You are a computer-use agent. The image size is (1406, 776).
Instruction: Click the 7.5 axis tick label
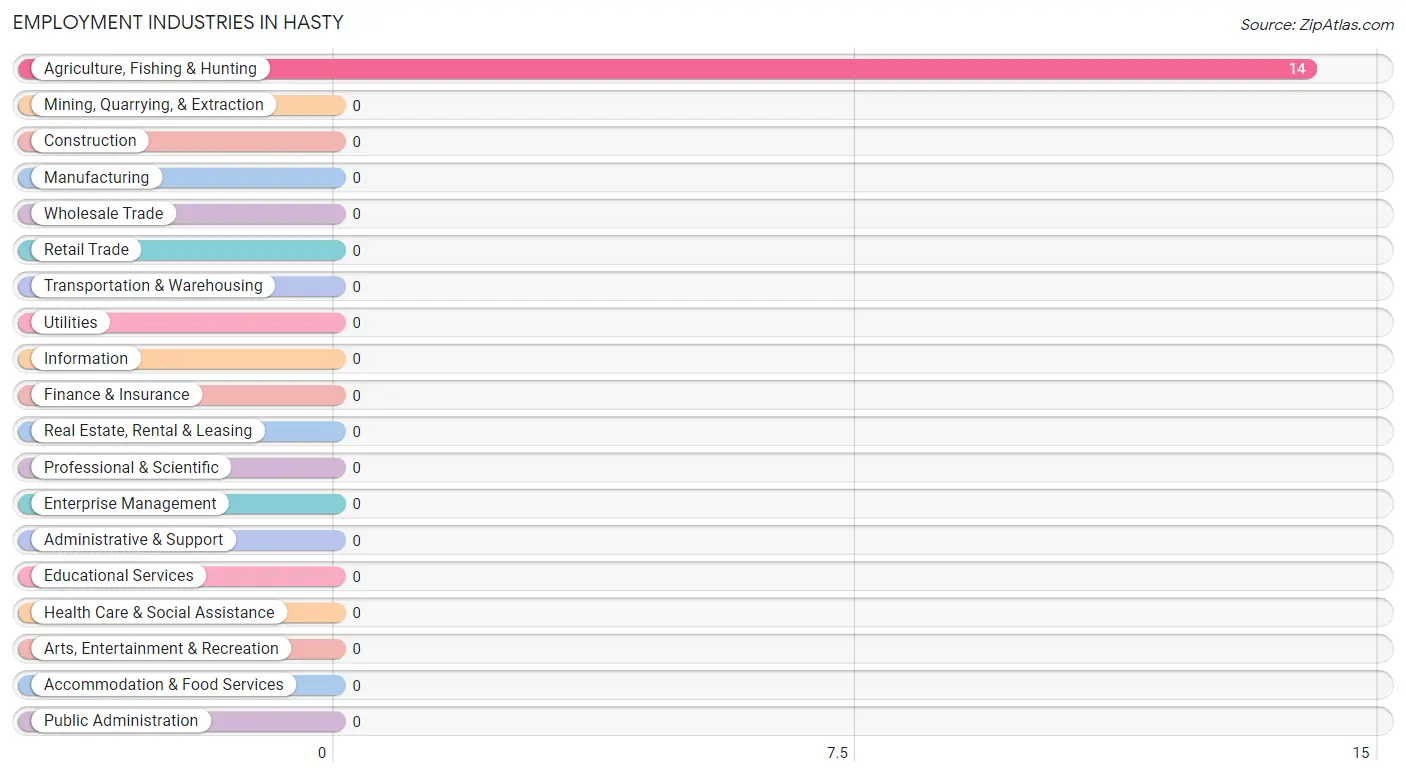(x=837, y=753)
